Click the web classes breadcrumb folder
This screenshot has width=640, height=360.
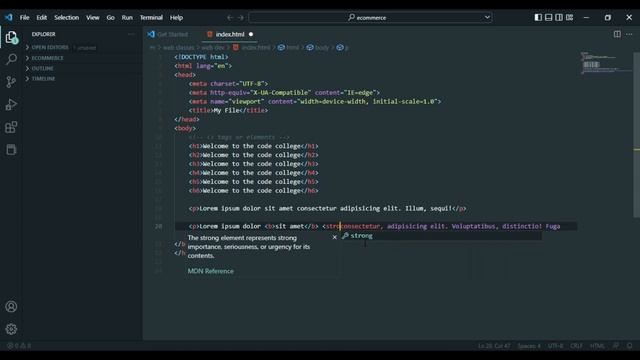[178, 47]
